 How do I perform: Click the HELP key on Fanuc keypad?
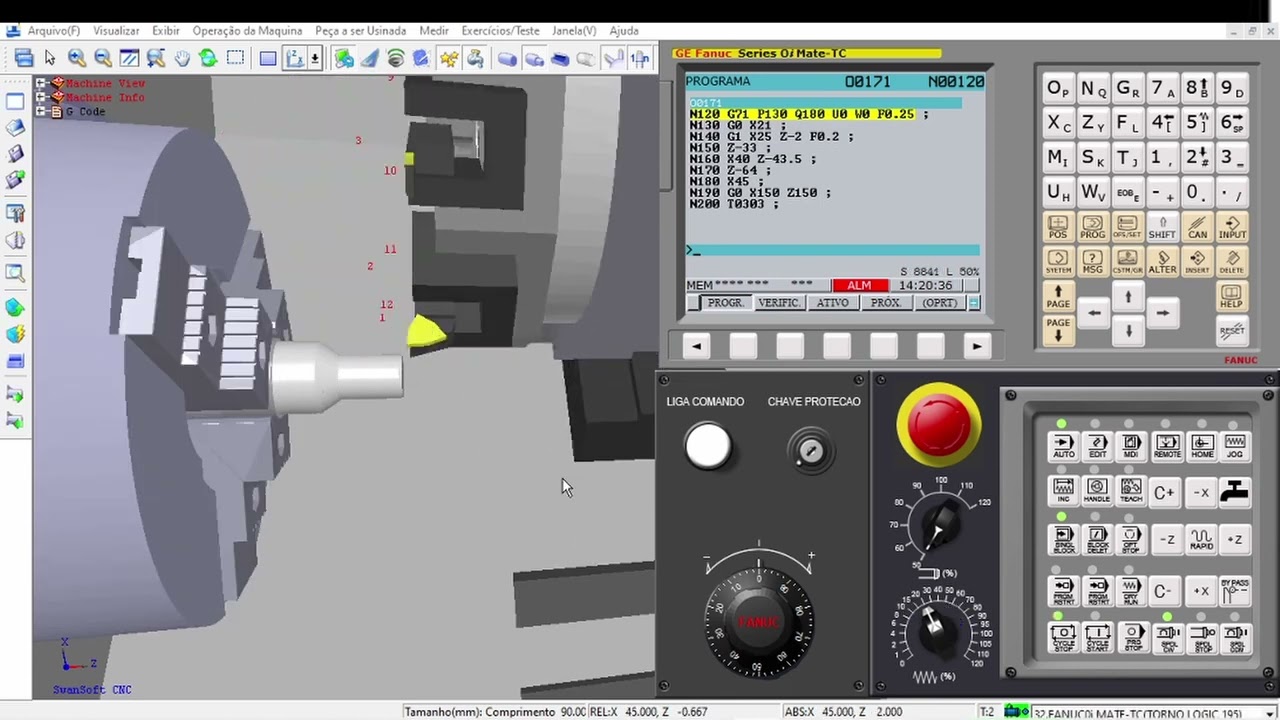click(1232, 297)
